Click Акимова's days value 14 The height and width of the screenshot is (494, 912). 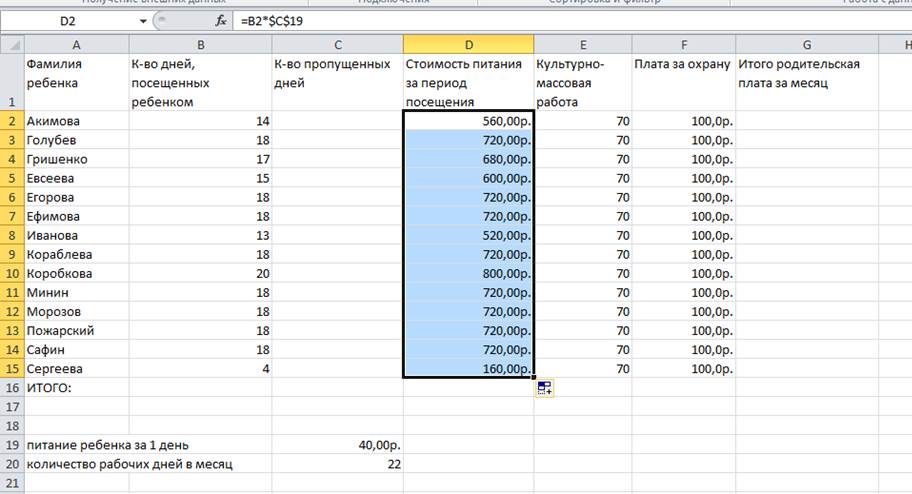pyautogui.click(x=200, y=121)
